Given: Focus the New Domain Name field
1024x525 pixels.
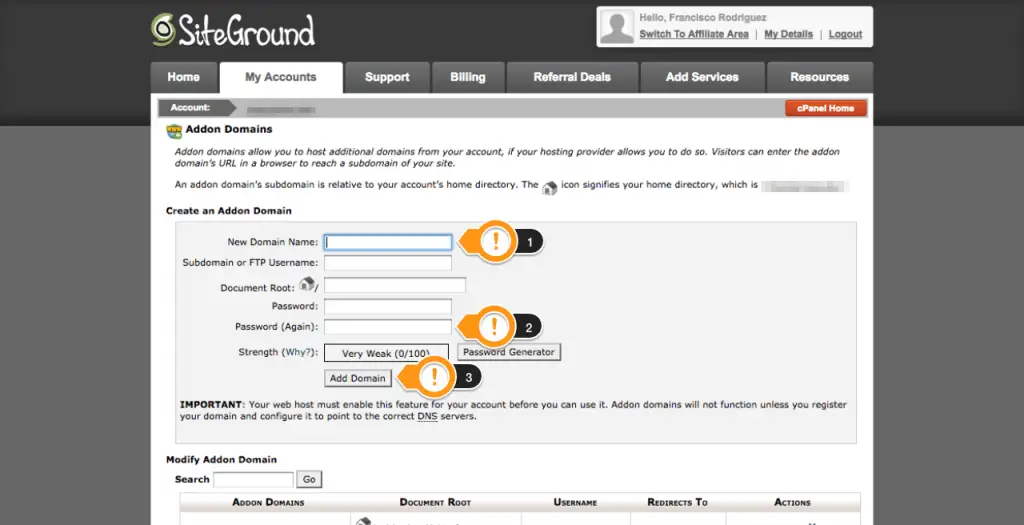Looking at the screenshot, I should tap(388, 242).
